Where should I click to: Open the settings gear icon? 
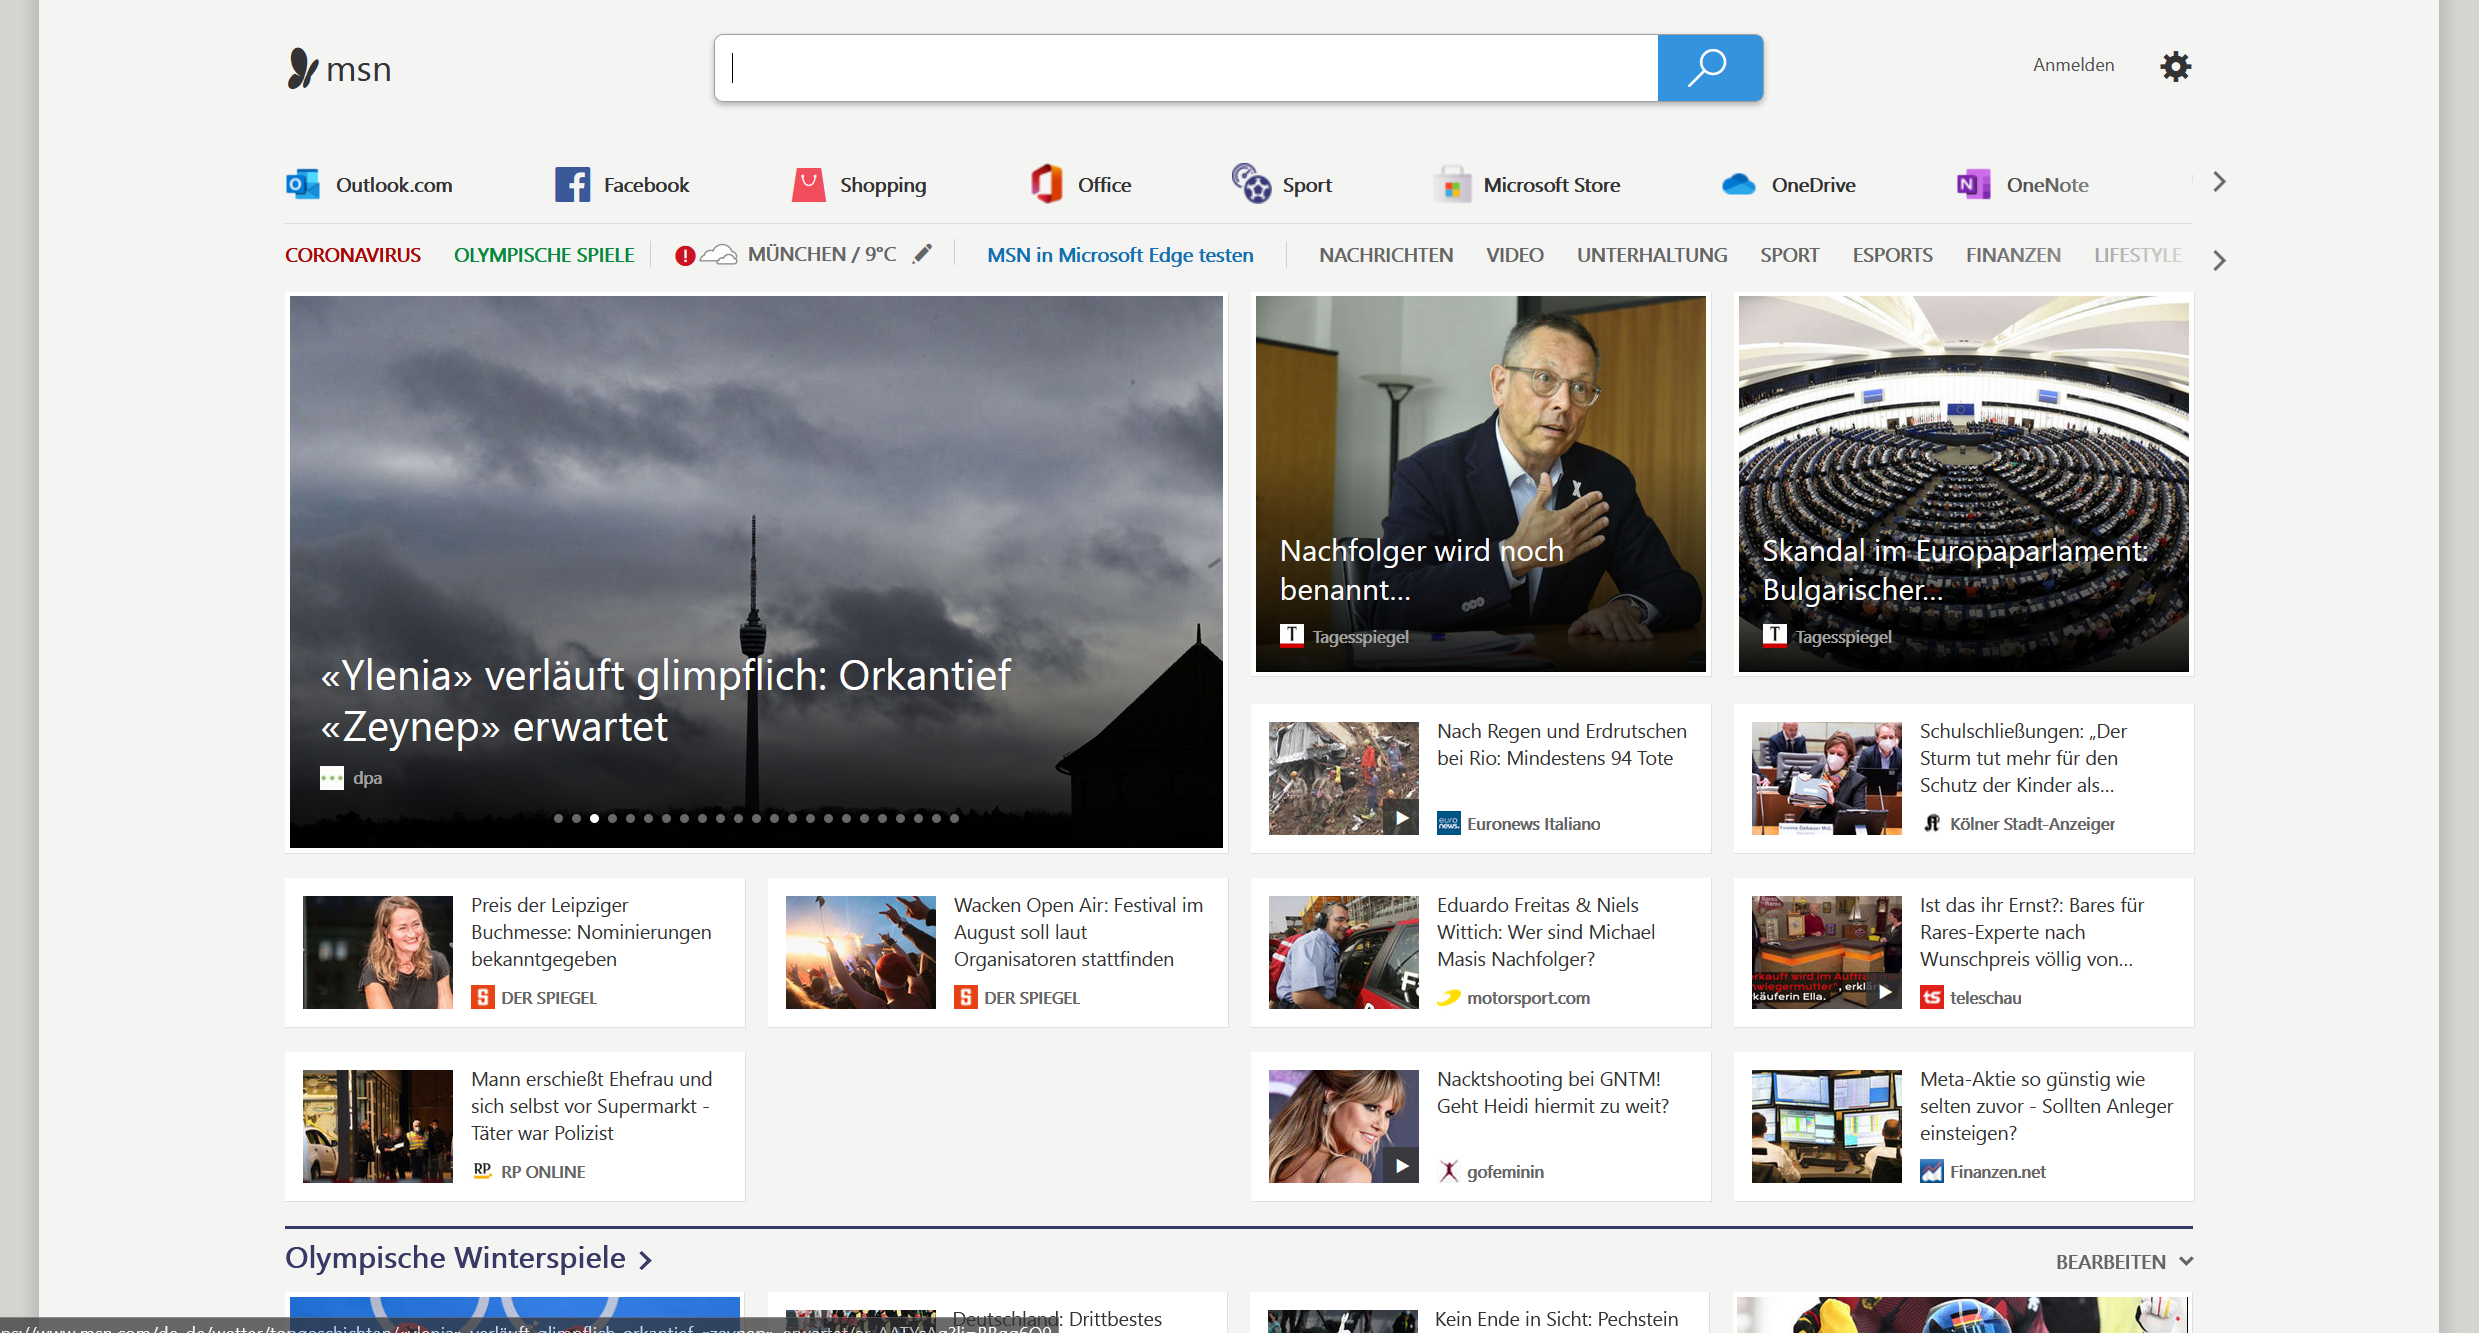point(2175,67)
